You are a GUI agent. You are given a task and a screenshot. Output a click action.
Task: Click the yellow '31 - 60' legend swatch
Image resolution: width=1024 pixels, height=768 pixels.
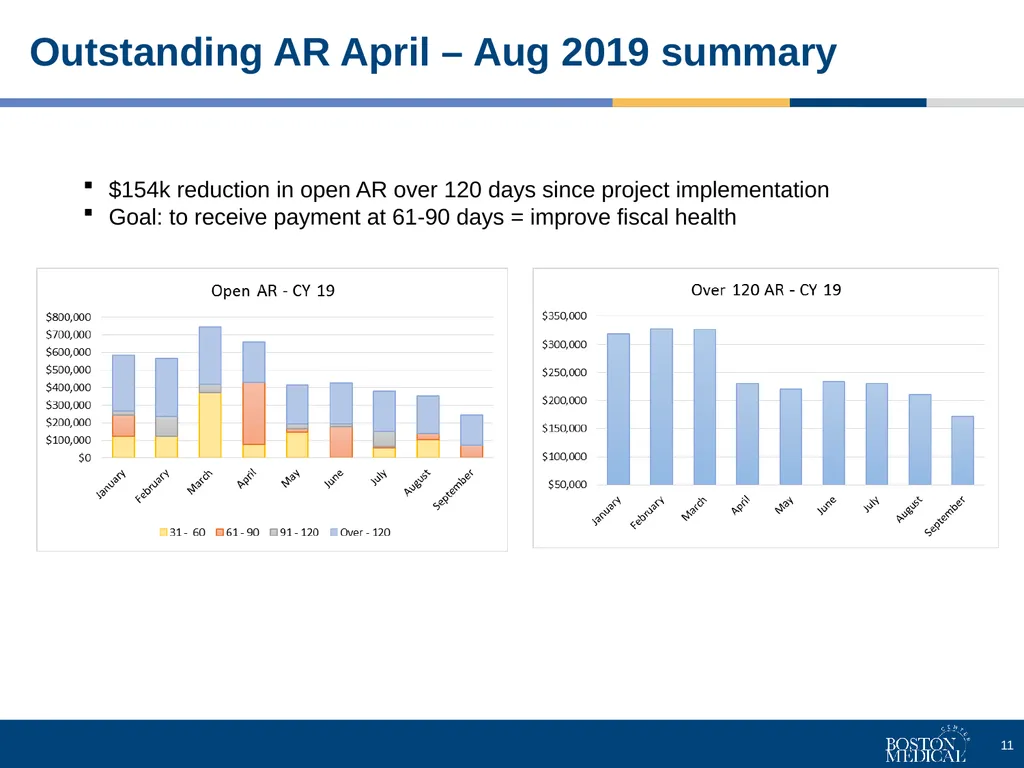point(163,532)
